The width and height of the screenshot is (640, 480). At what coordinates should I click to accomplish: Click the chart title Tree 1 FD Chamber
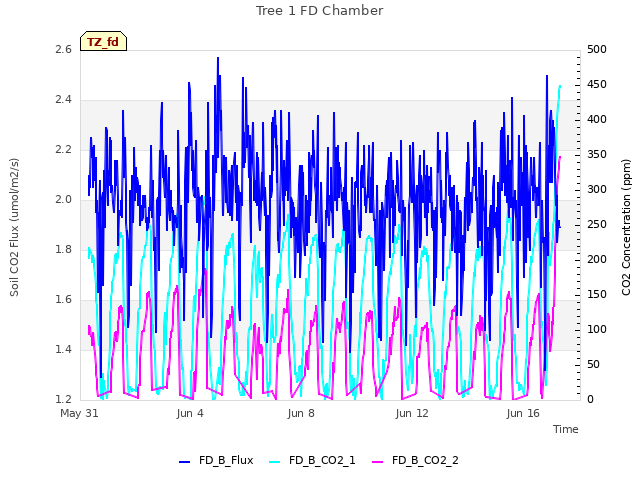(x=320, y=11)
